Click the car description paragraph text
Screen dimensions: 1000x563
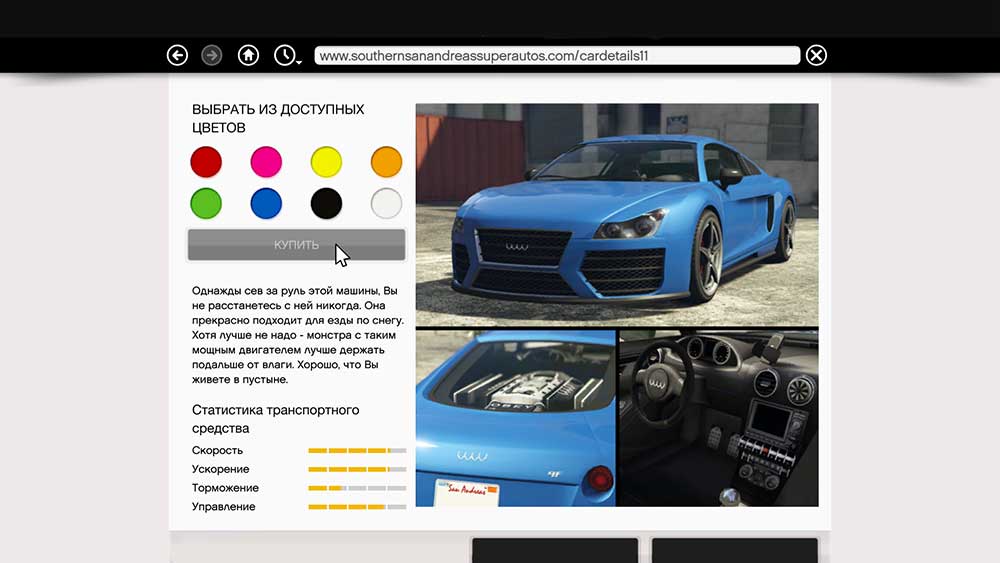pyautogui.click(x=297, y=335)
